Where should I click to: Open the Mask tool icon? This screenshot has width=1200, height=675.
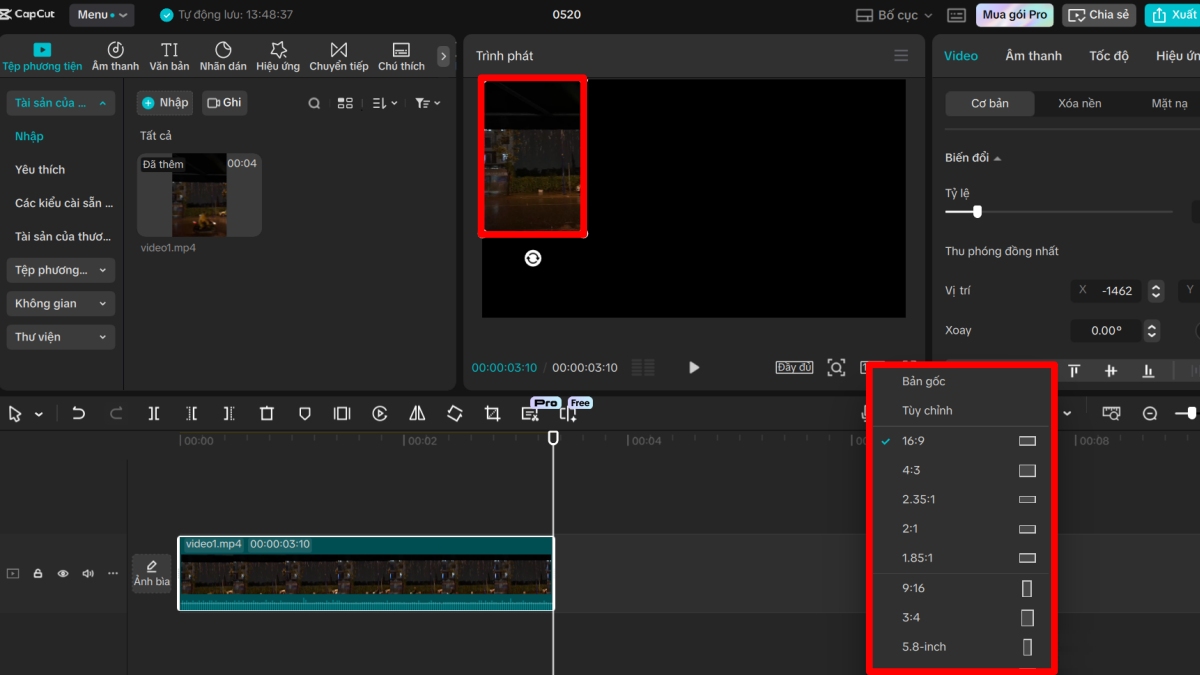tap(304, 412)
